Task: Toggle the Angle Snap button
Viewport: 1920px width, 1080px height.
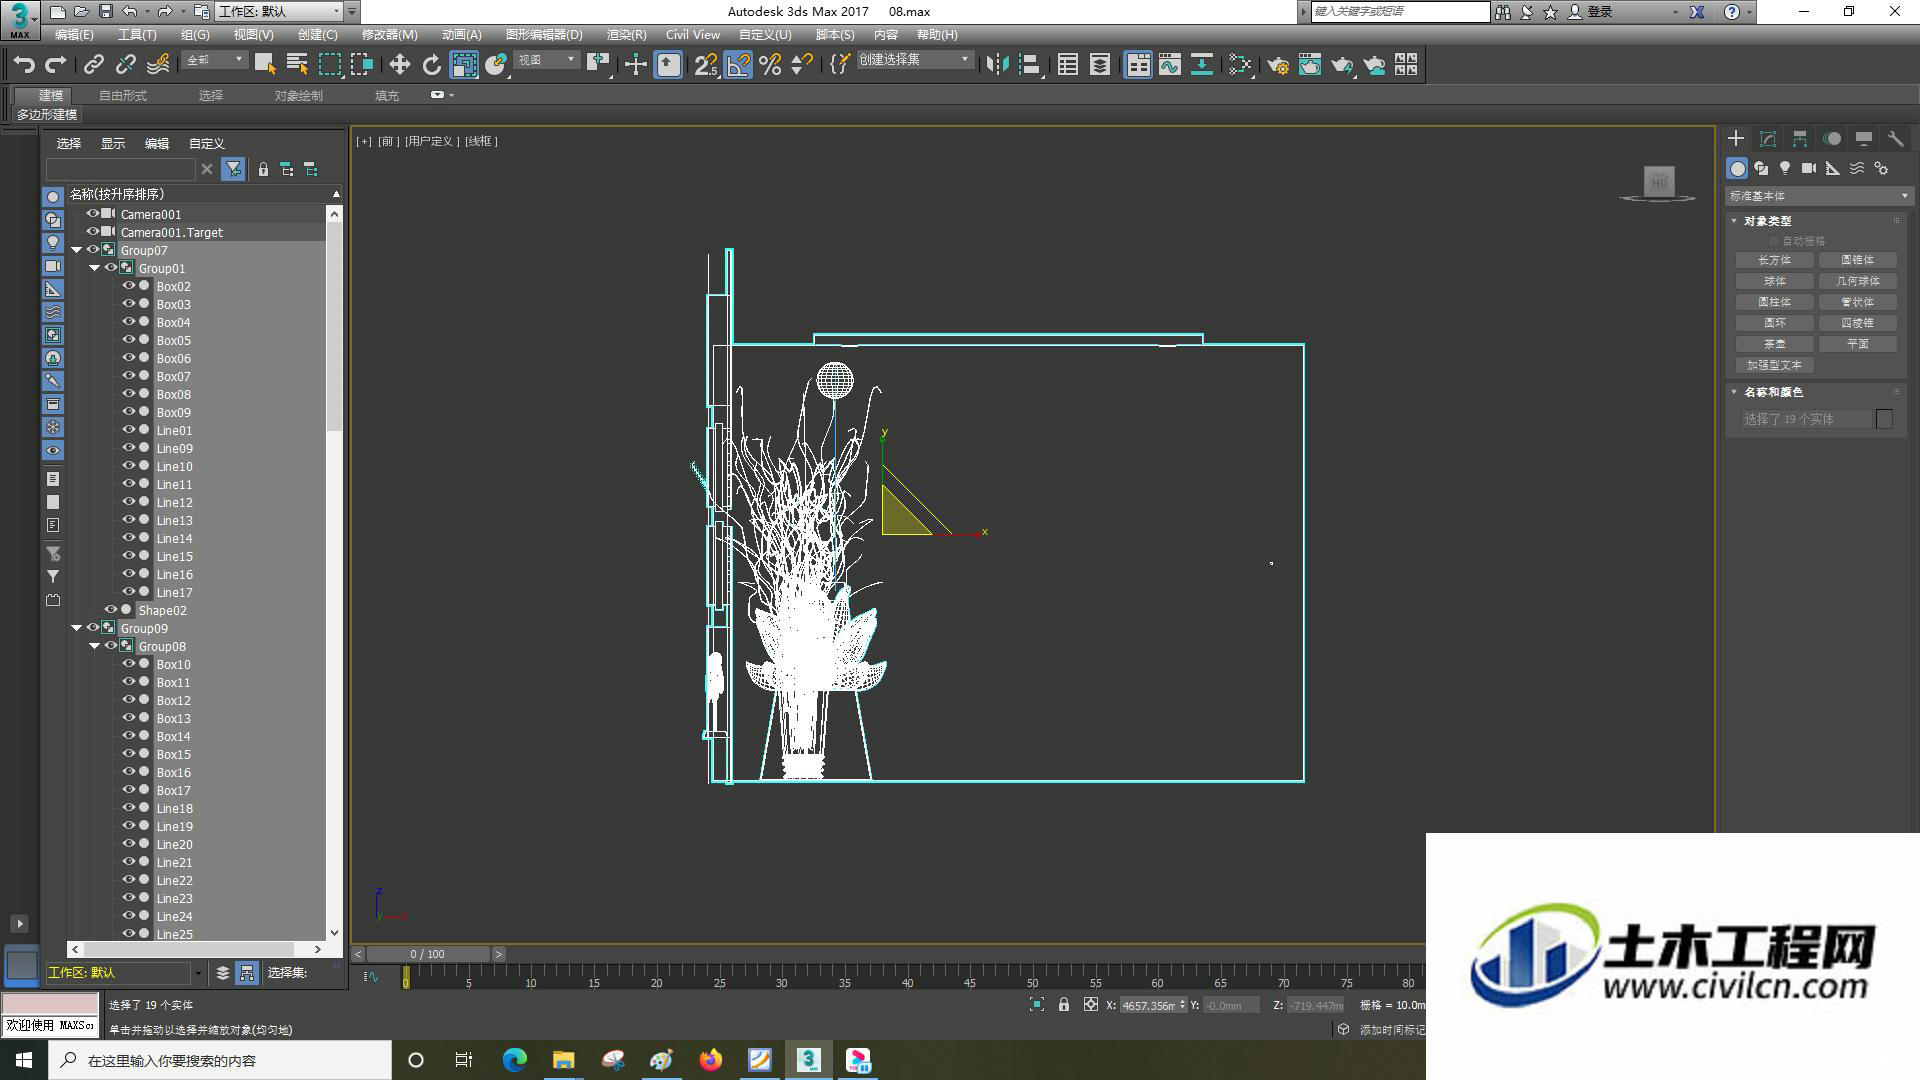Action: [x=738, y=65]
